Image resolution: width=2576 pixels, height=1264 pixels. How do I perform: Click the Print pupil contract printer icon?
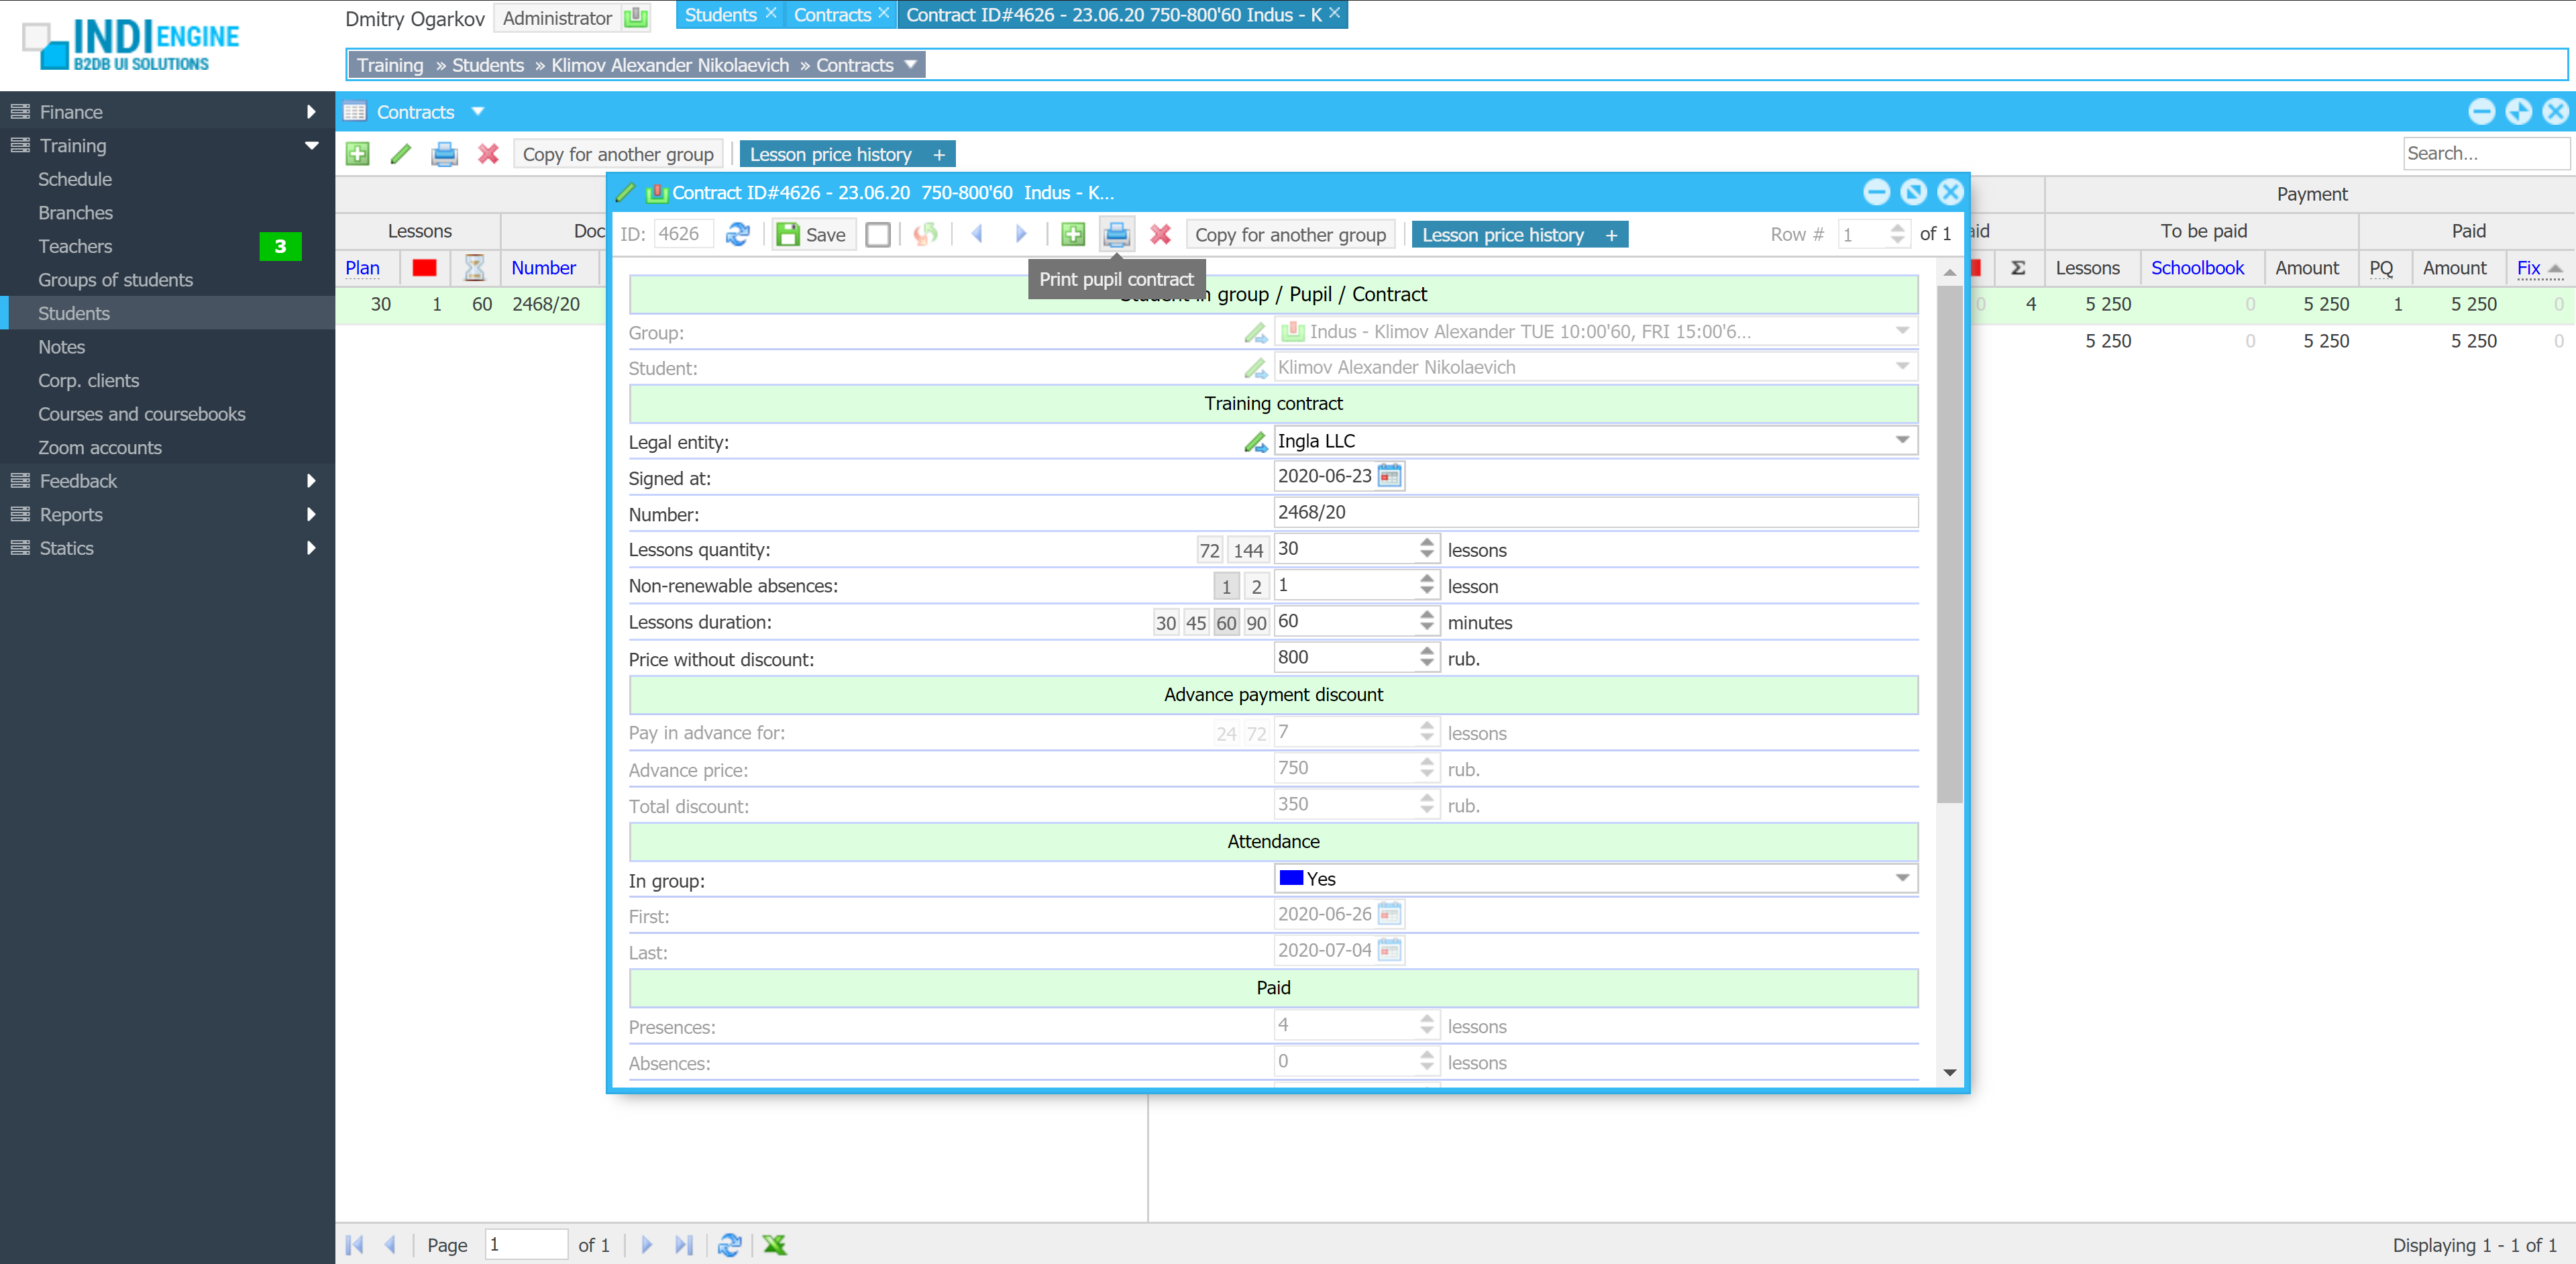point(1116,234)
